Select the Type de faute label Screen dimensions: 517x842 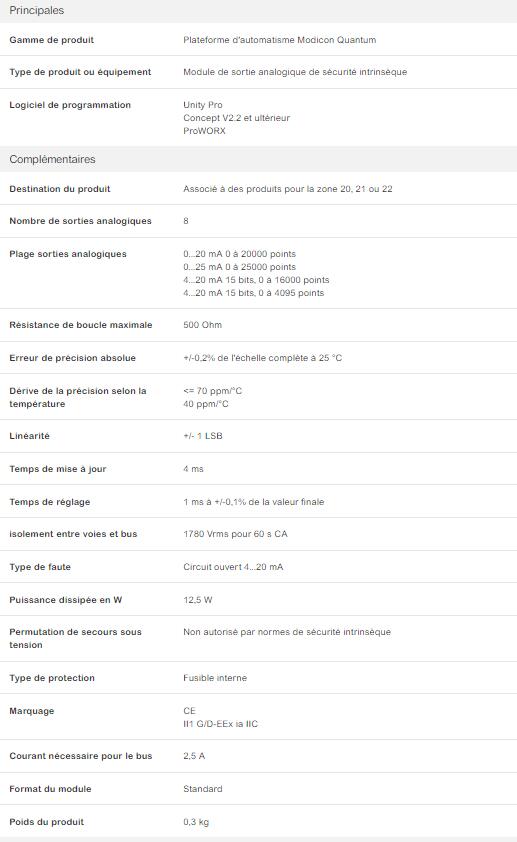pos(40,567)
